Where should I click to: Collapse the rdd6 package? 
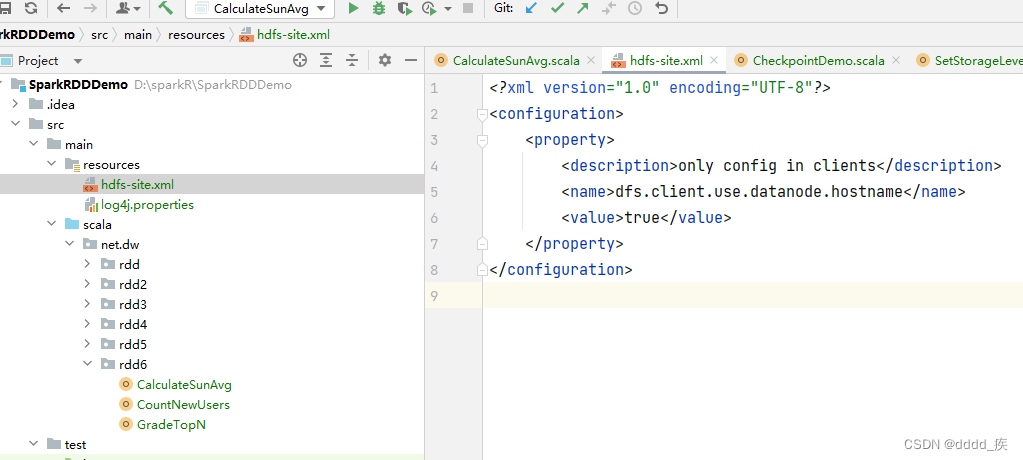click(x=88, y=364)
